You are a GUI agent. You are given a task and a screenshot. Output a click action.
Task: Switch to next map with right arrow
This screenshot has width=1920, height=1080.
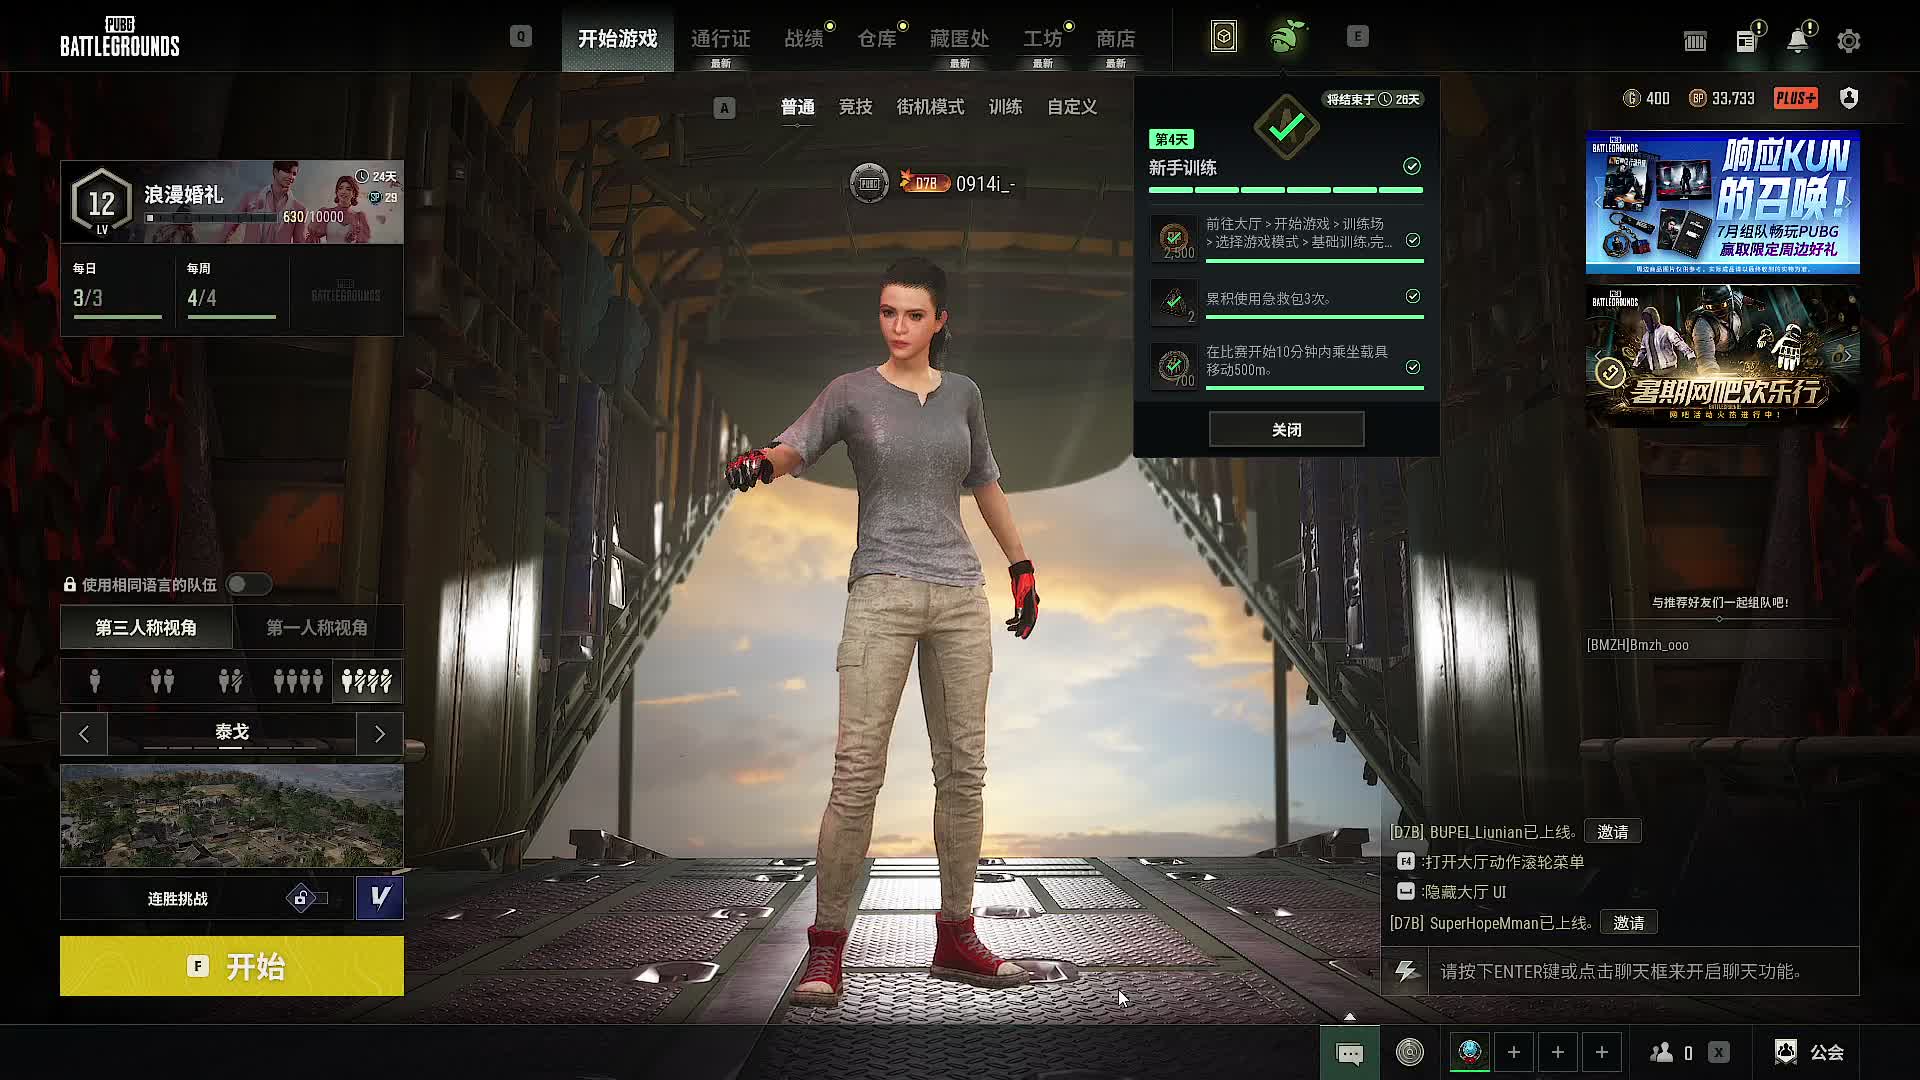pyautogui.click(x=380, y=734)
